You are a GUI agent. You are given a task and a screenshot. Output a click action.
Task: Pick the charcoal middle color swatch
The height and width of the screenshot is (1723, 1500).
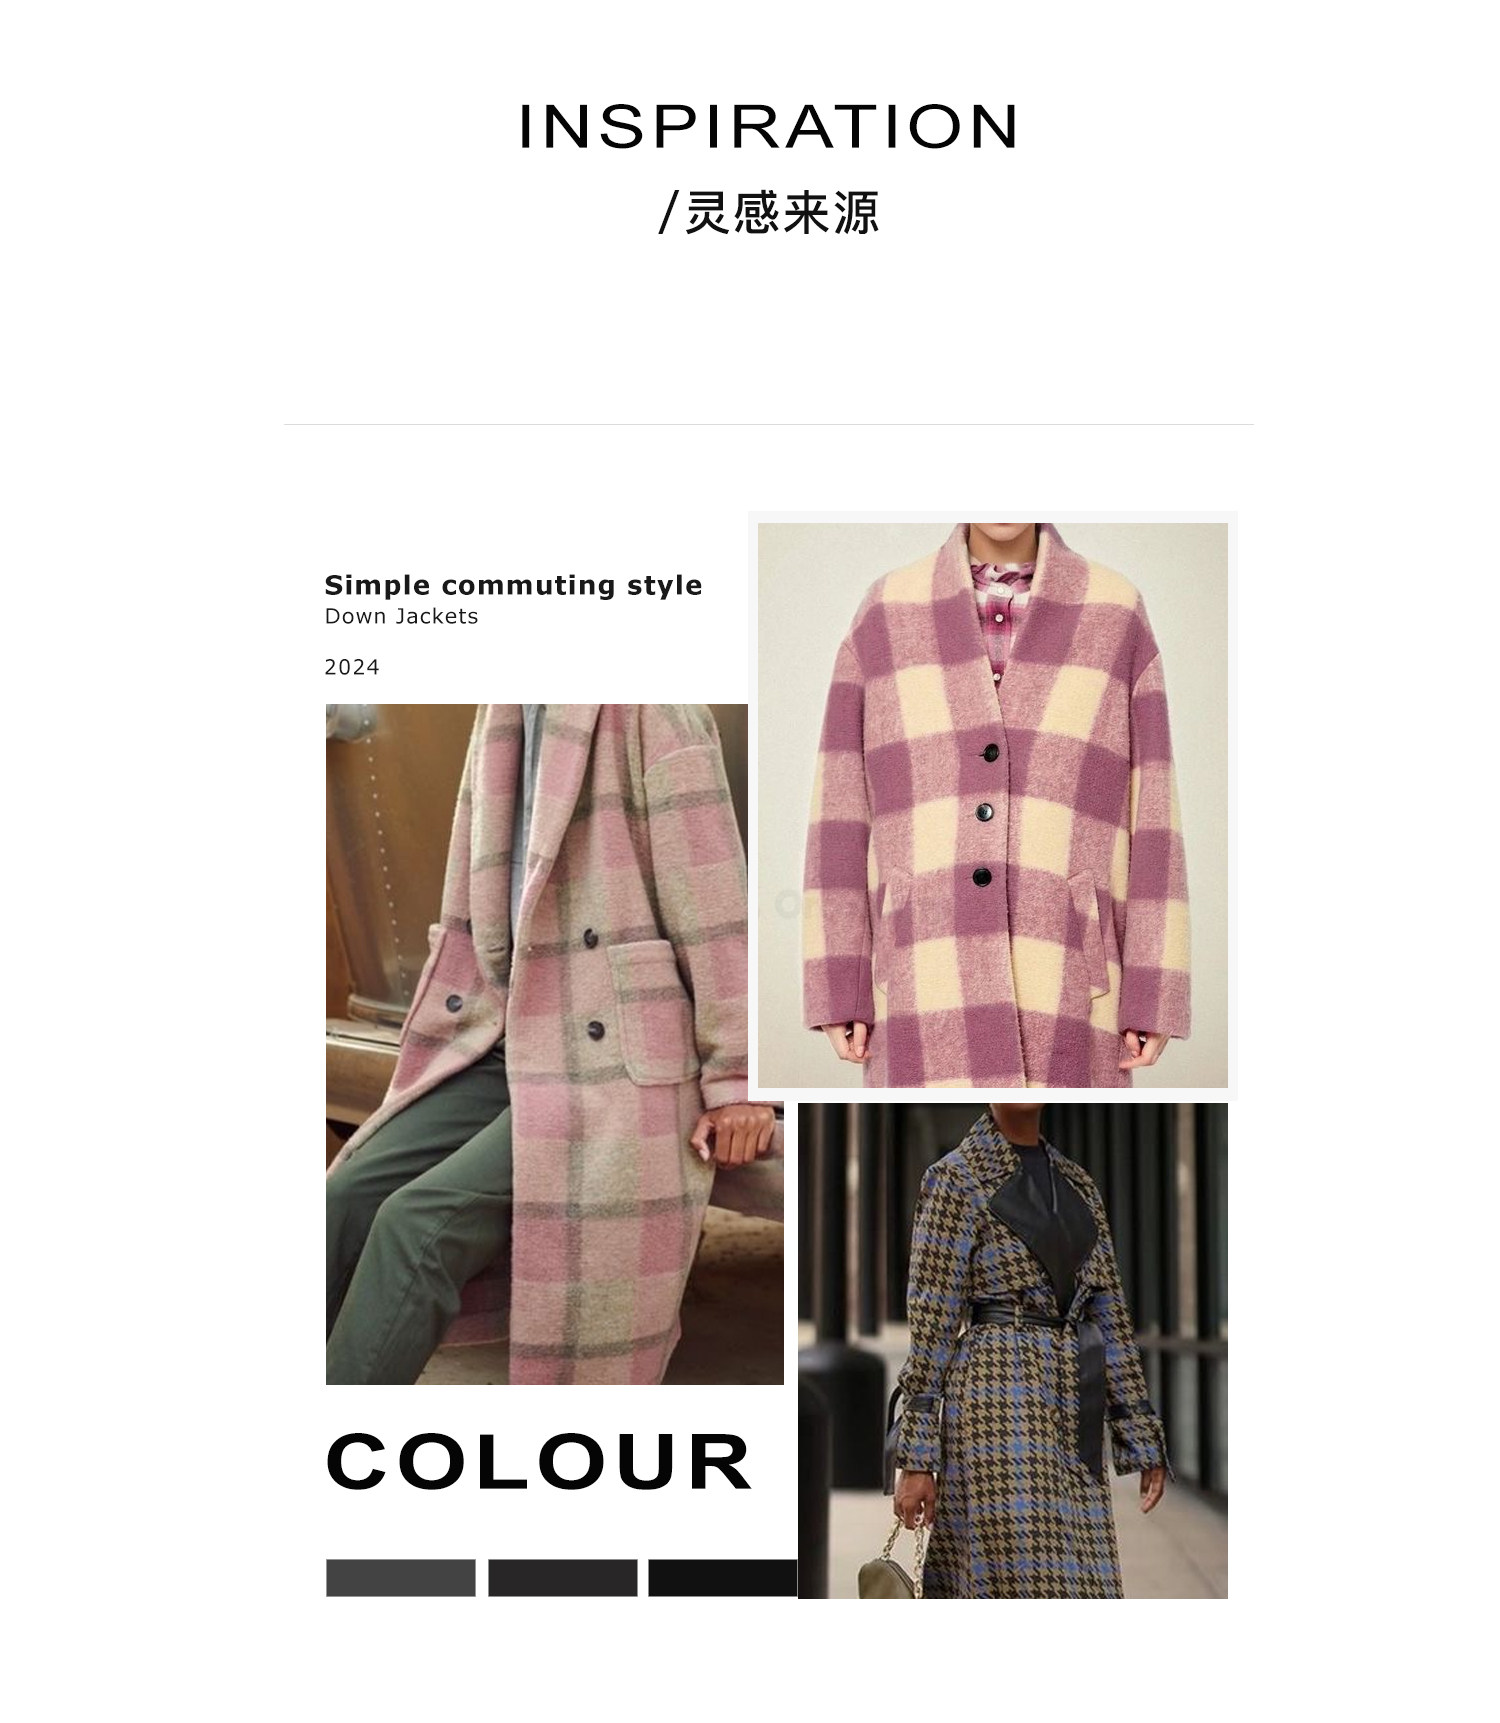563,1577
